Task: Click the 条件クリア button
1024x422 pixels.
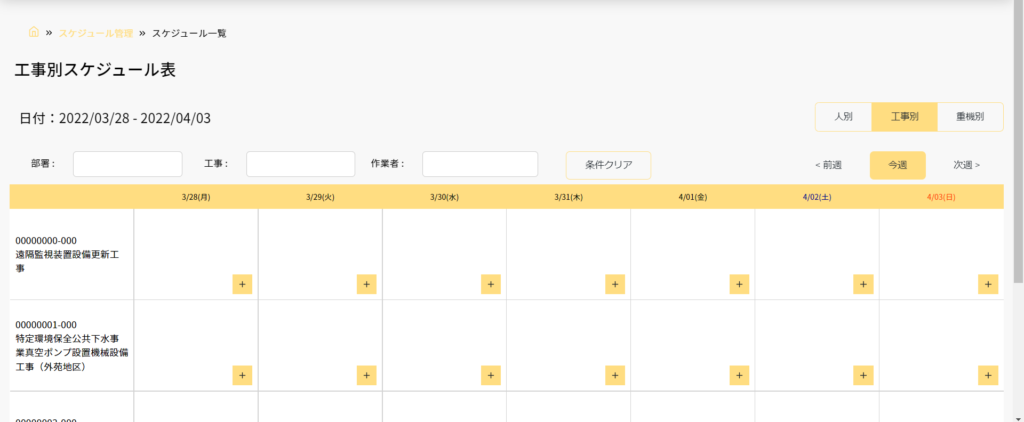Action: tap(608, 165)
